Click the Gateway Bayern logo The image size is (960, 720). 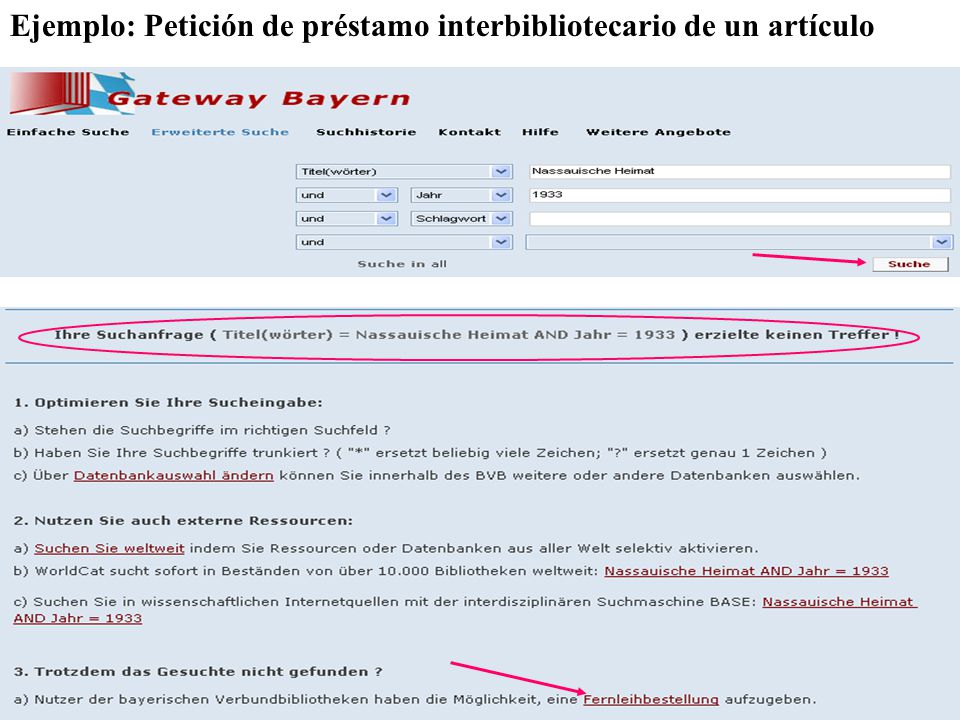pyautogui.click(x=209, y=94)
